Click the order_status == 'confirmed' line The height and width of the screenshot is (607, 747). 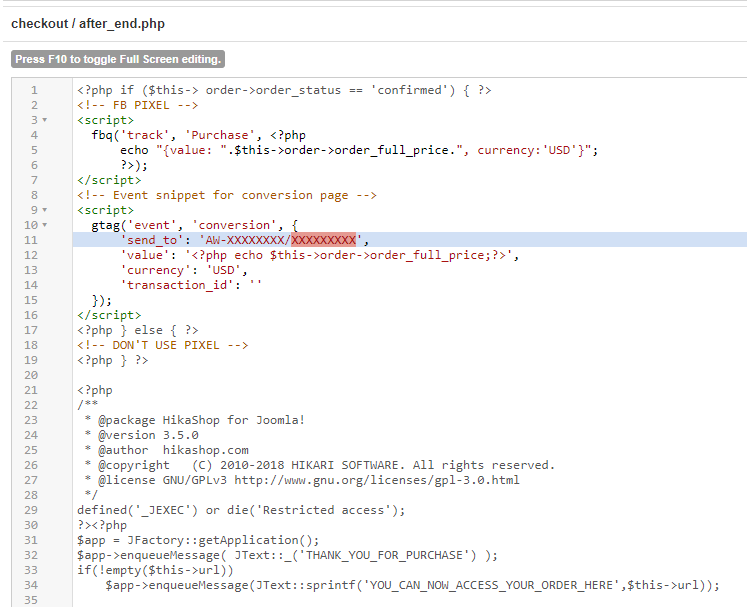(x=284, y=91)
